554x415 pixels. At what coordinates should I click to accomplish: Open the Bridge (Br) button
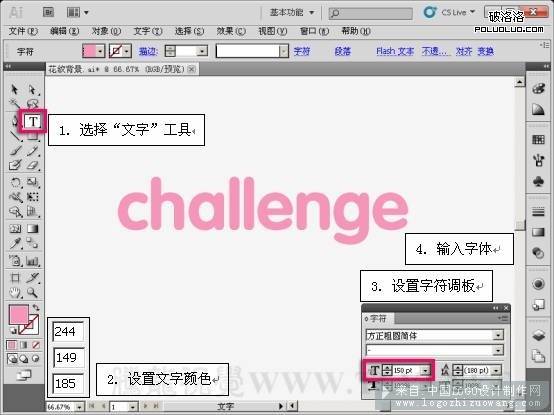[48, 12]
